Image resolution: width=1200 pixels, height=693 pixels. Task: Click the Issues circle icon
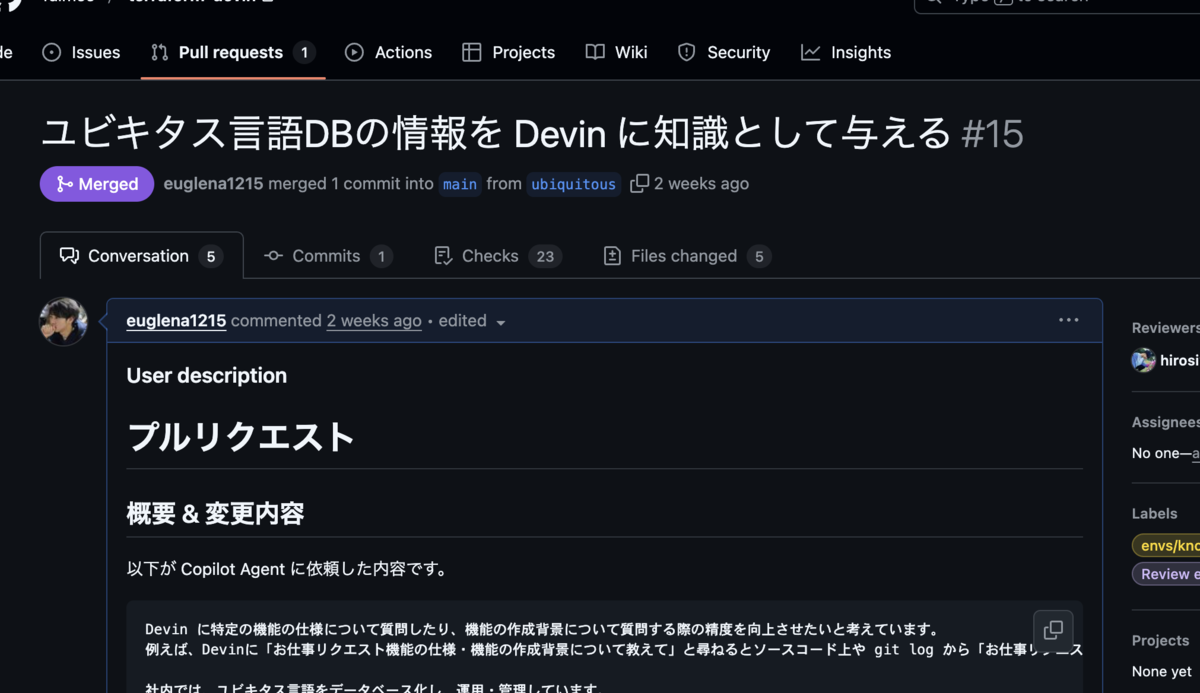tap(52, 52)
